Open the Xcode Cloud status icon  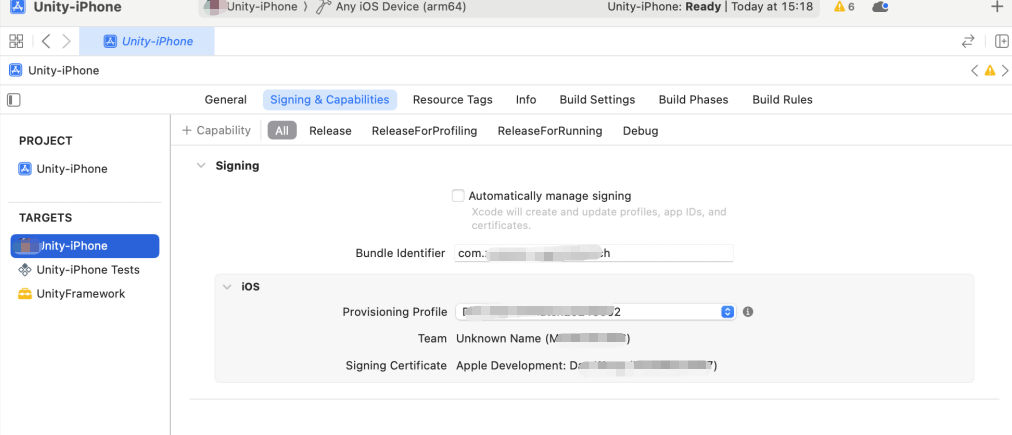880,7
